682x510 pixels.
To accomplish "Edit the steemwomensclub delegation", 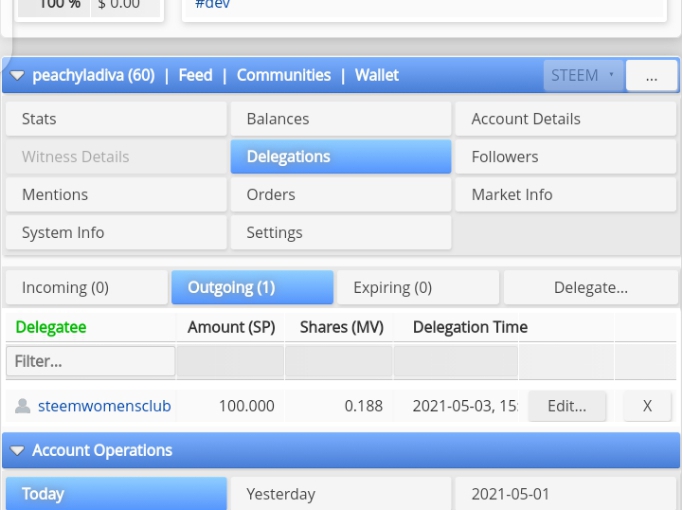I will click(x=567, y=406).
